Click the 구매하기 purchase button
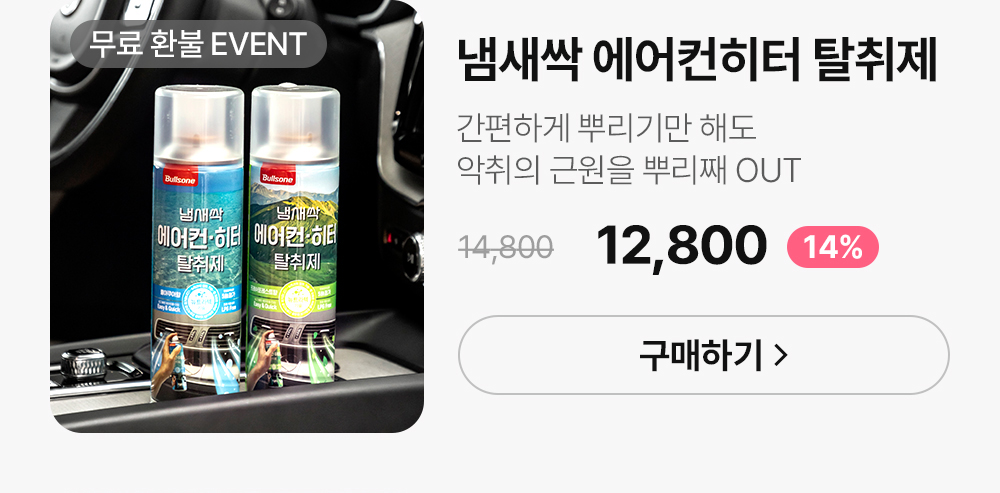Image resolution: width=1000 pixels, height=493 pixels. (x=703, y=355)
